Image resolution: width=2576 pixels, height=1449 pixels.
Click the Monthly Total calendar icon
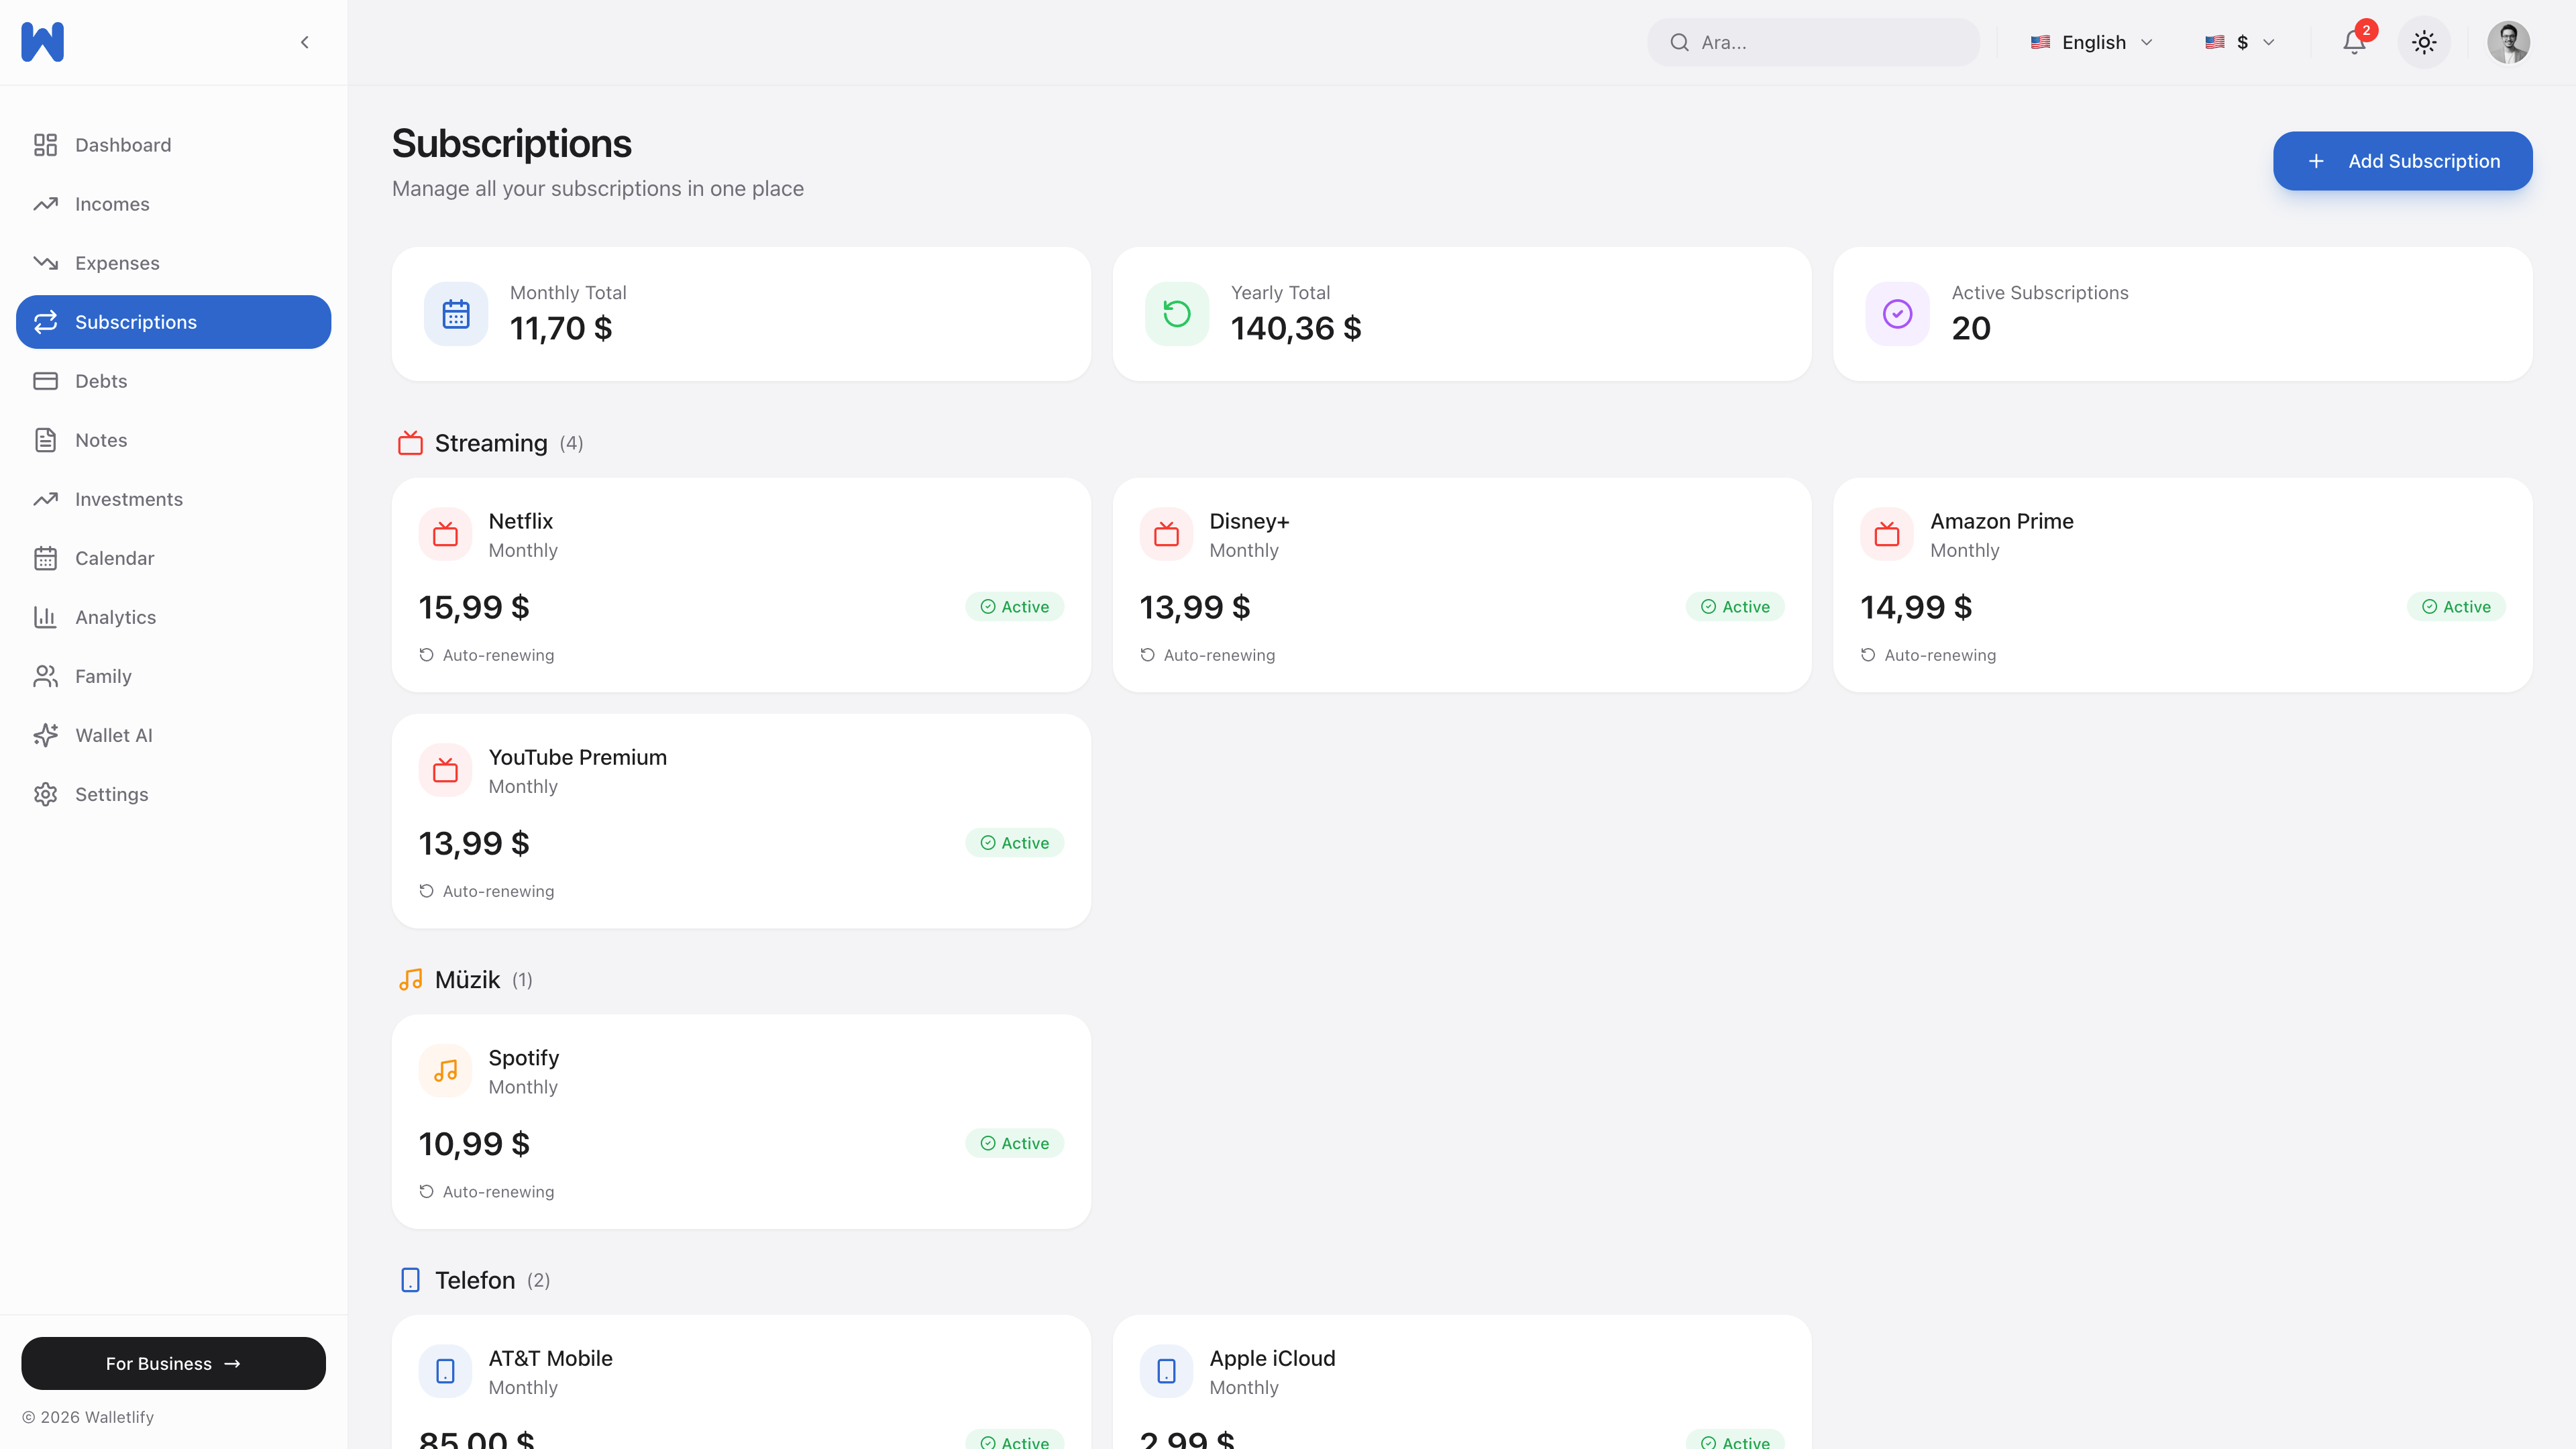pyautogui.click(x=456, y=314)
